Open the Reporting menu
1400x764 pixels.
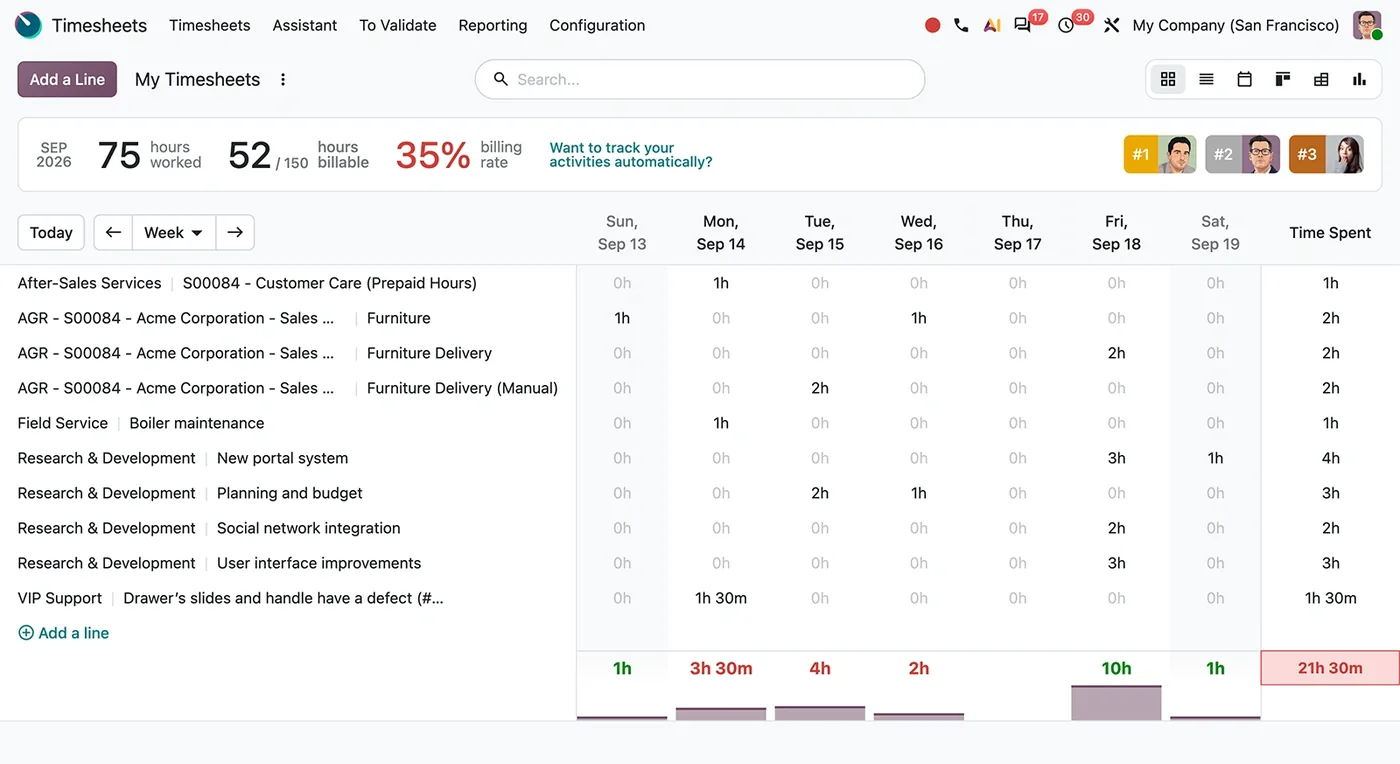point(493,25)
